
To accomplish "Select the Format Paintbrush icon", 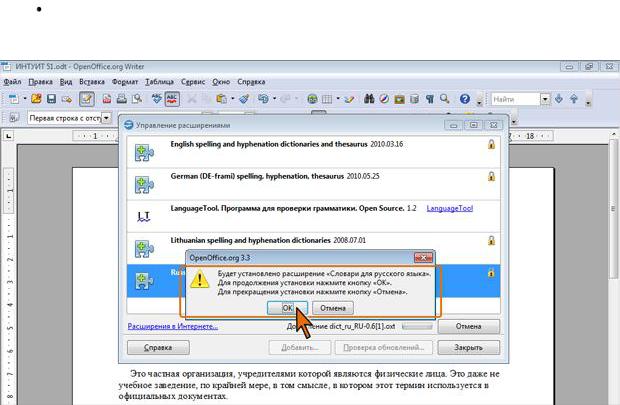I will (x=244, y=99).
